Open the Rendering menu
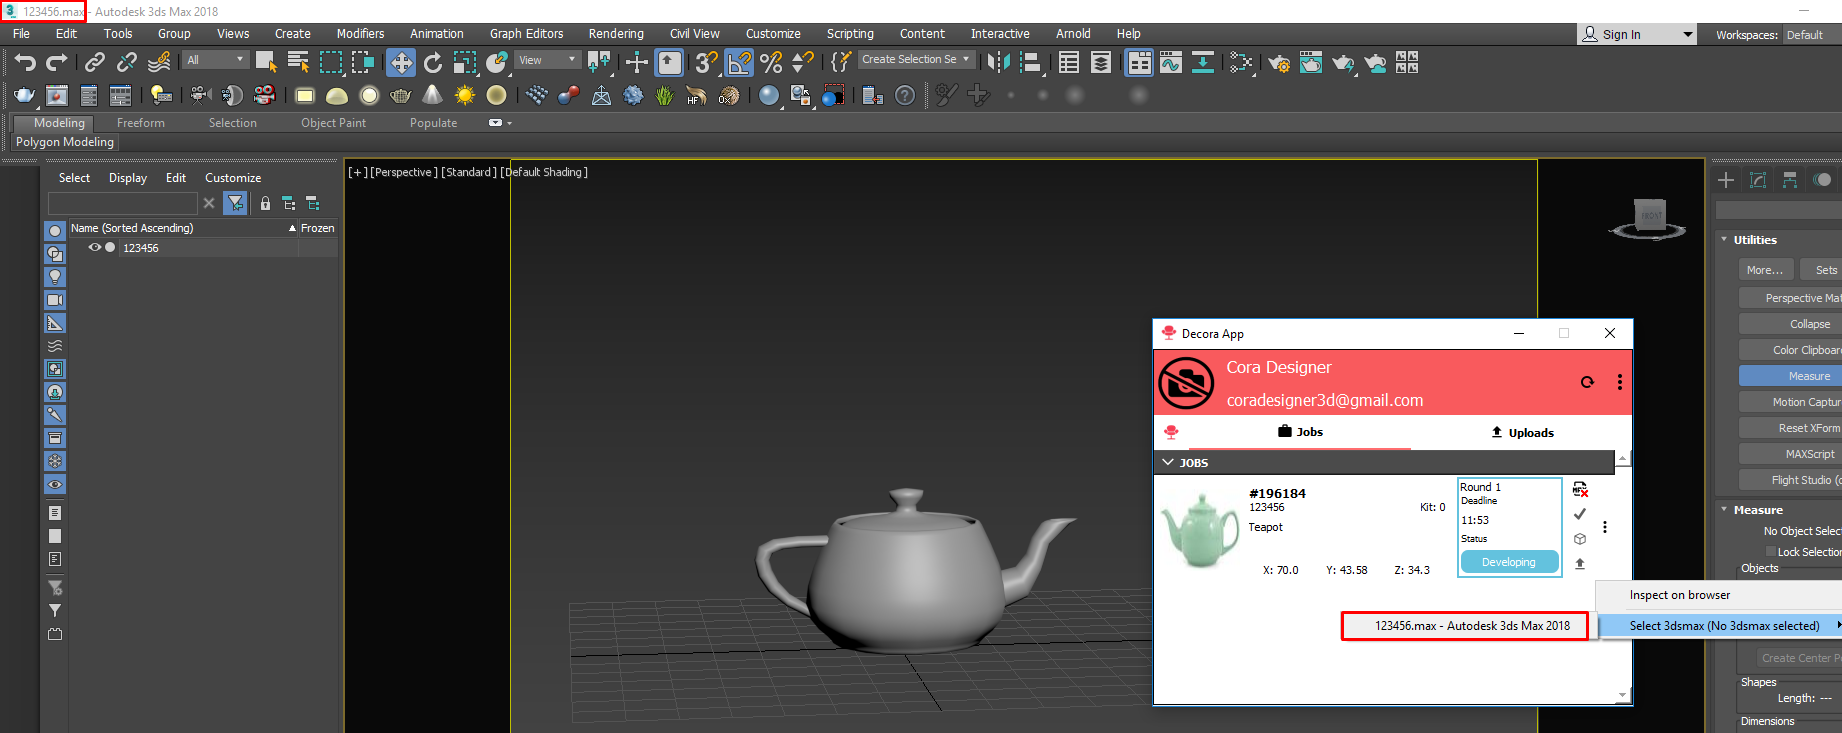 coord(615,34)
